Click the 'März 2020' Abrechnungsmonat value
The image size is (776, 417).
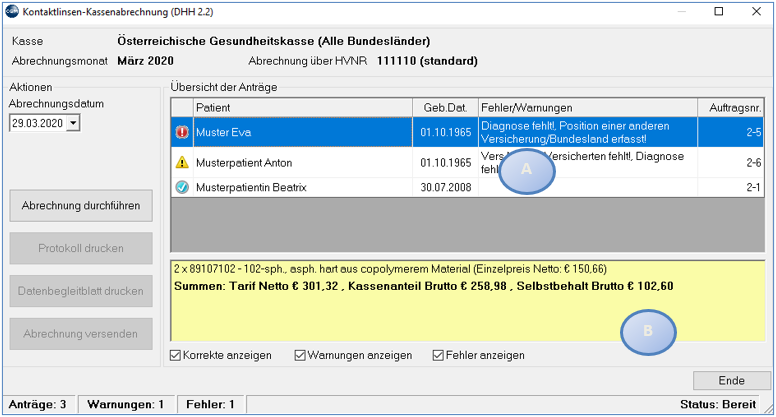pos(146,61)
